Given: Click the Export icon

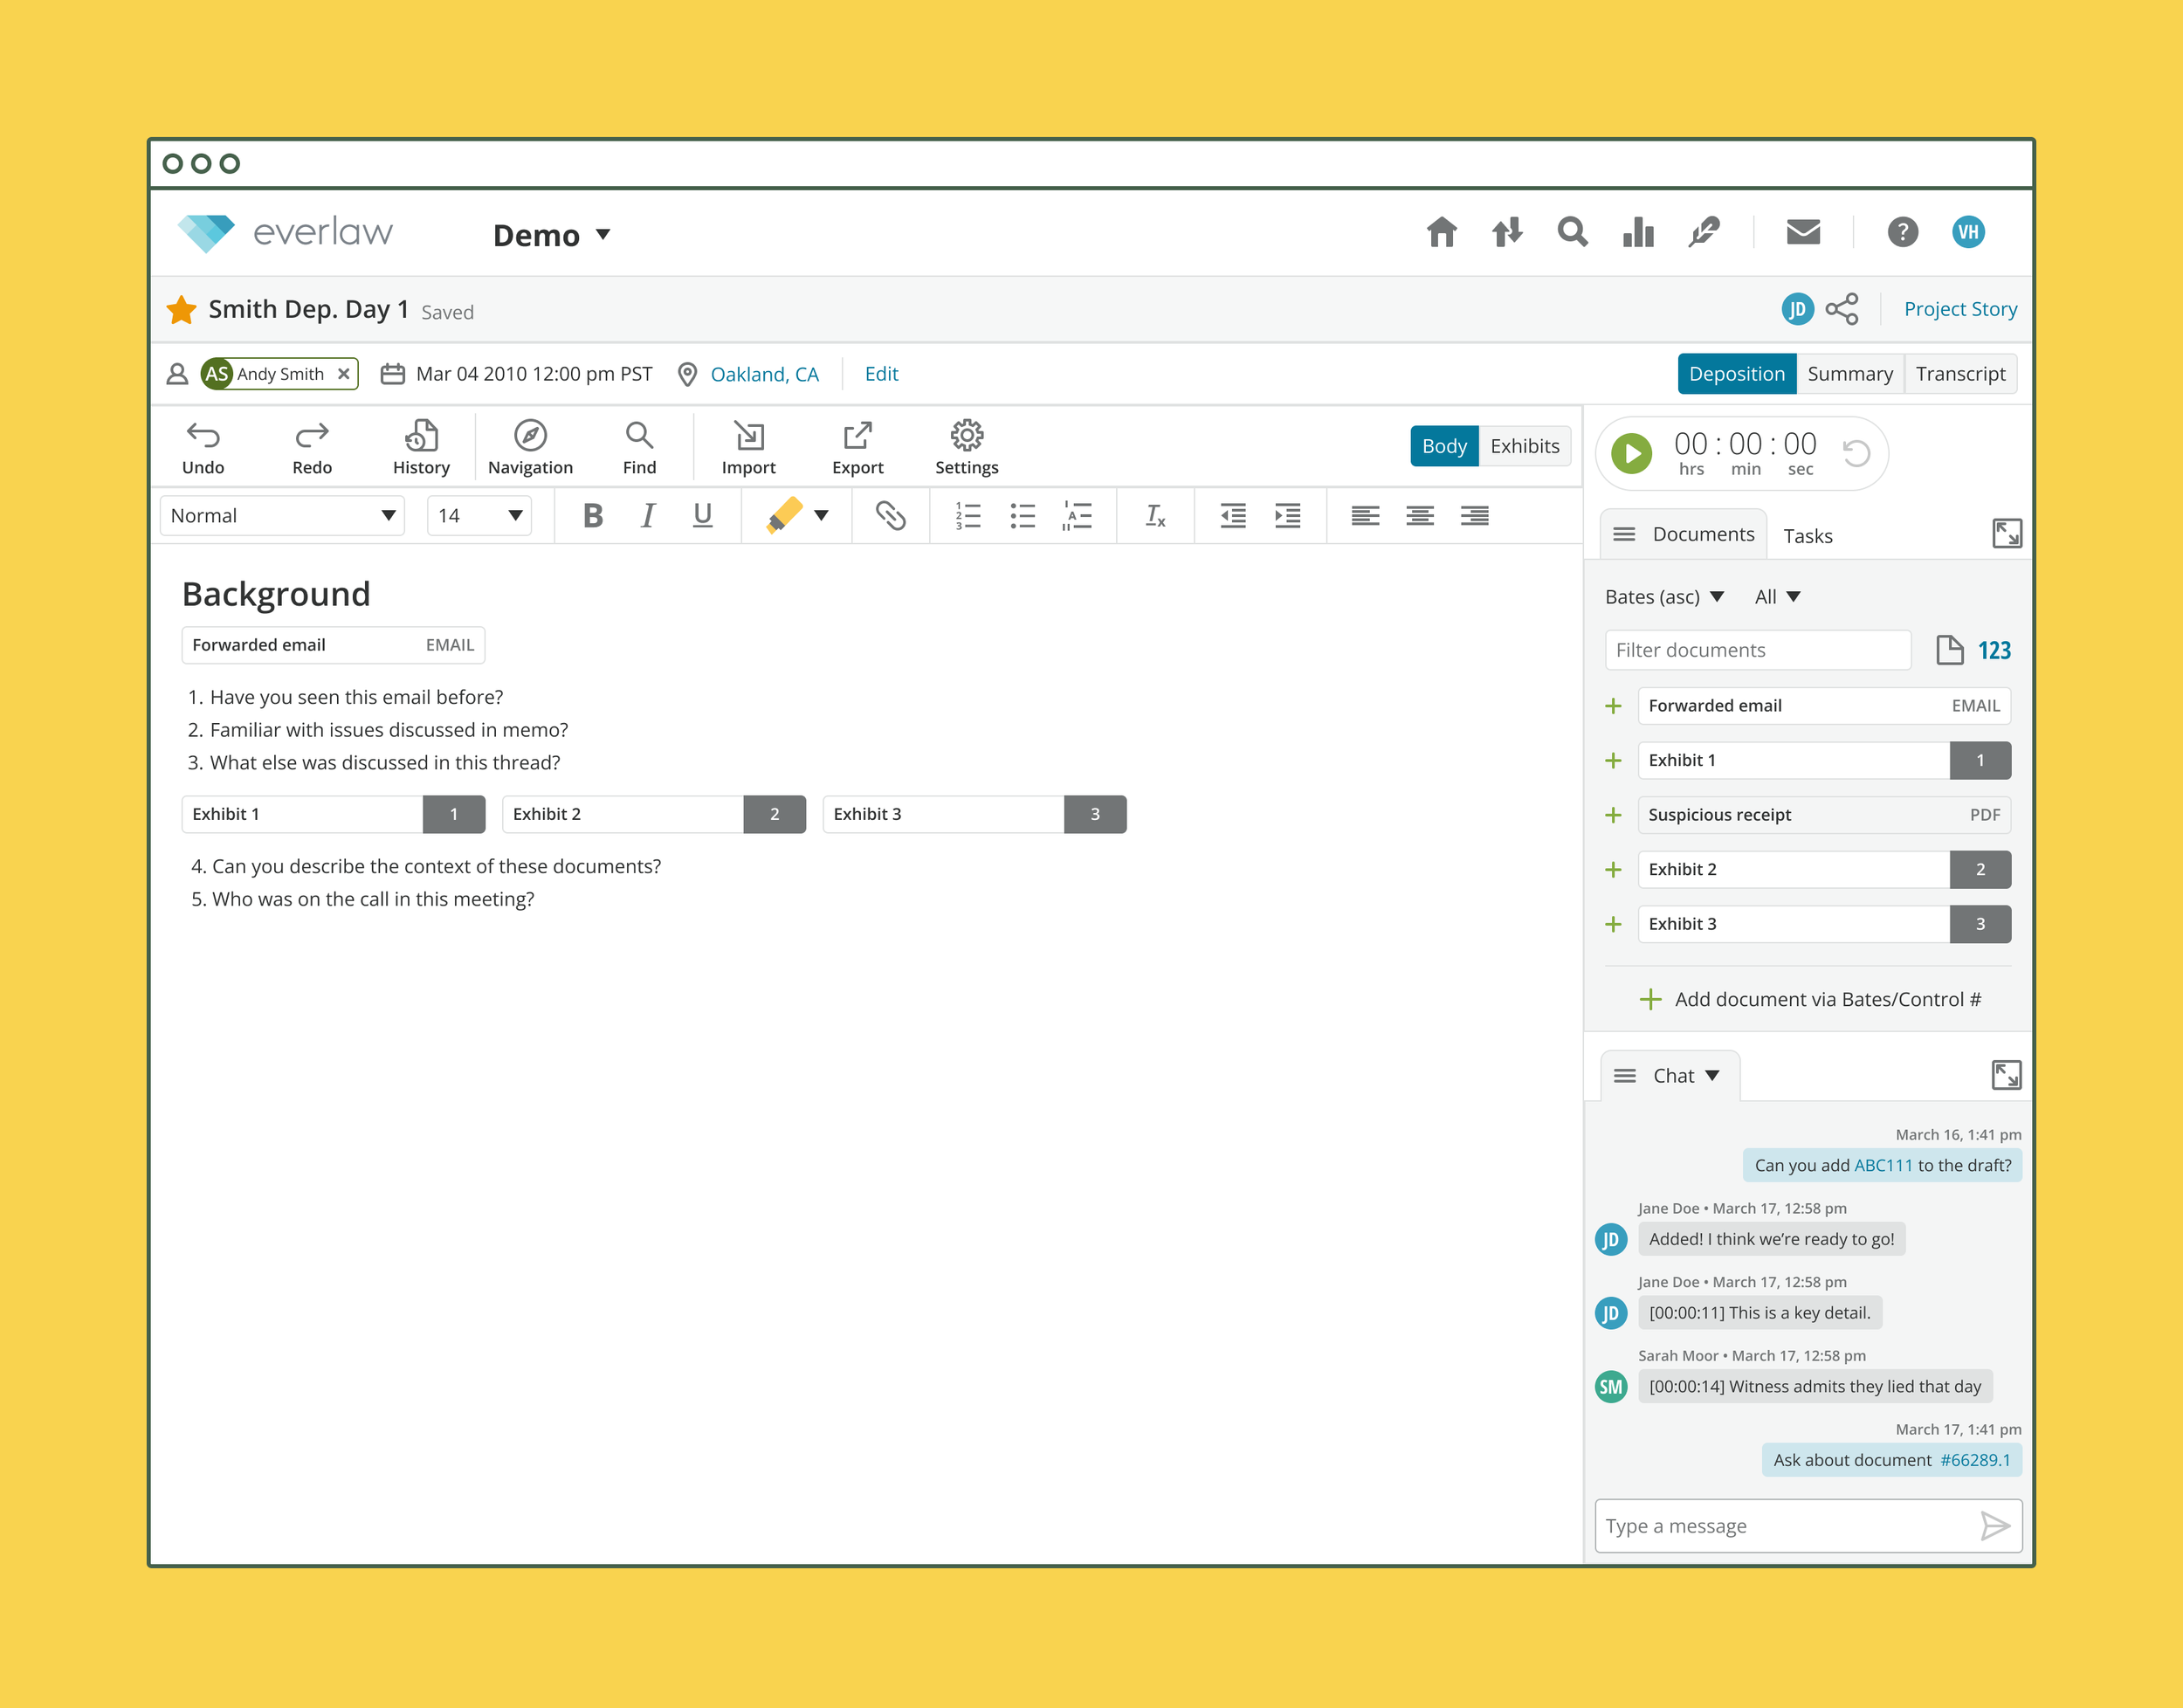Looking at the screenshot, I should click(857, 446).
